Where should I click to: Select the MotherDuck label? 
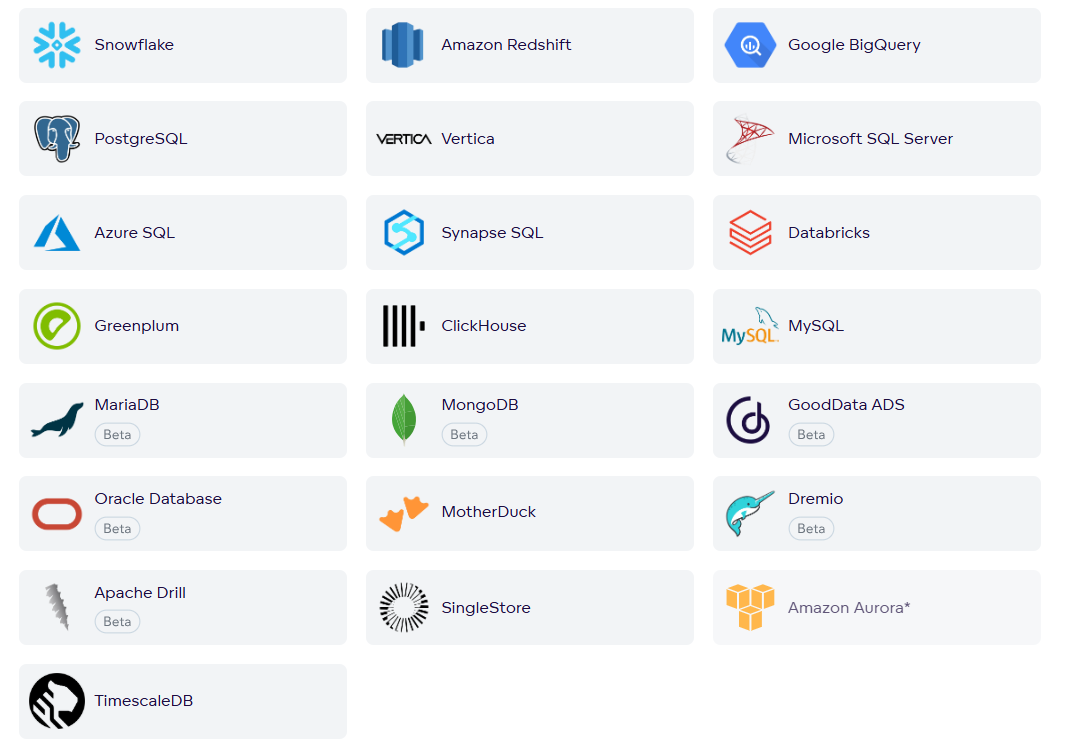pyautogui.click(x=488, y=512)
